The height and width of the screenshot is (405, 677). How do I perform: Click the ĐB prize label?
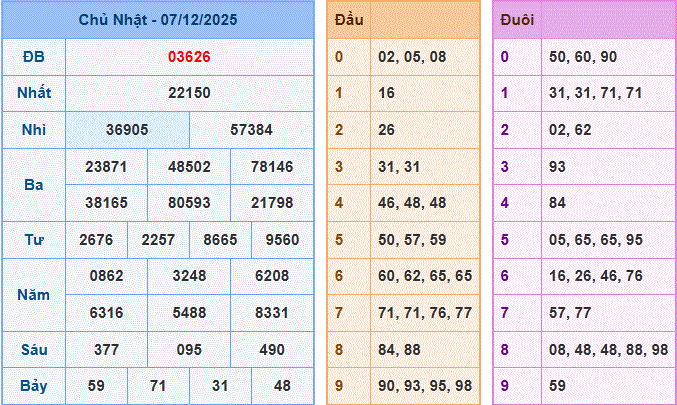click(x=34, y=57)
